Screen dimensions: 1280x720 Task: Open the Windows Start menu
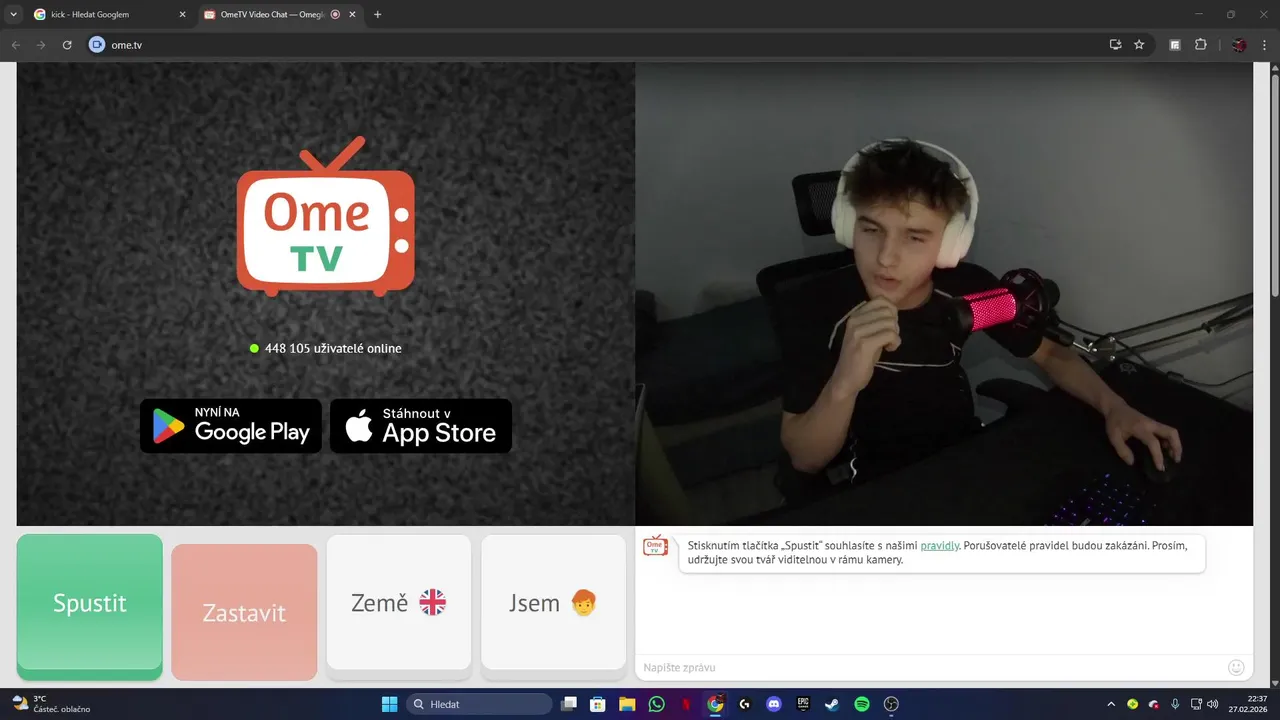(390, 704)
